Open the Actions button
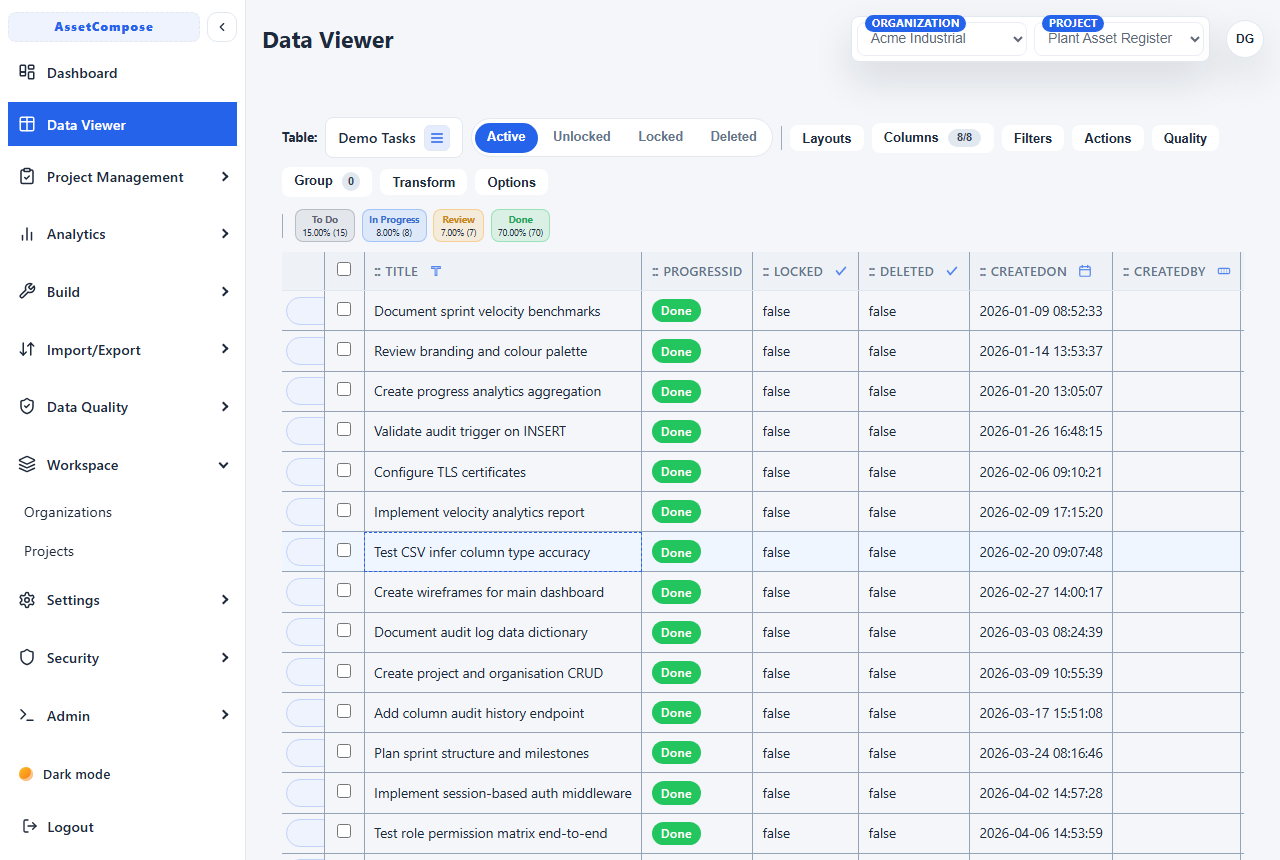 pos(1108,138)
